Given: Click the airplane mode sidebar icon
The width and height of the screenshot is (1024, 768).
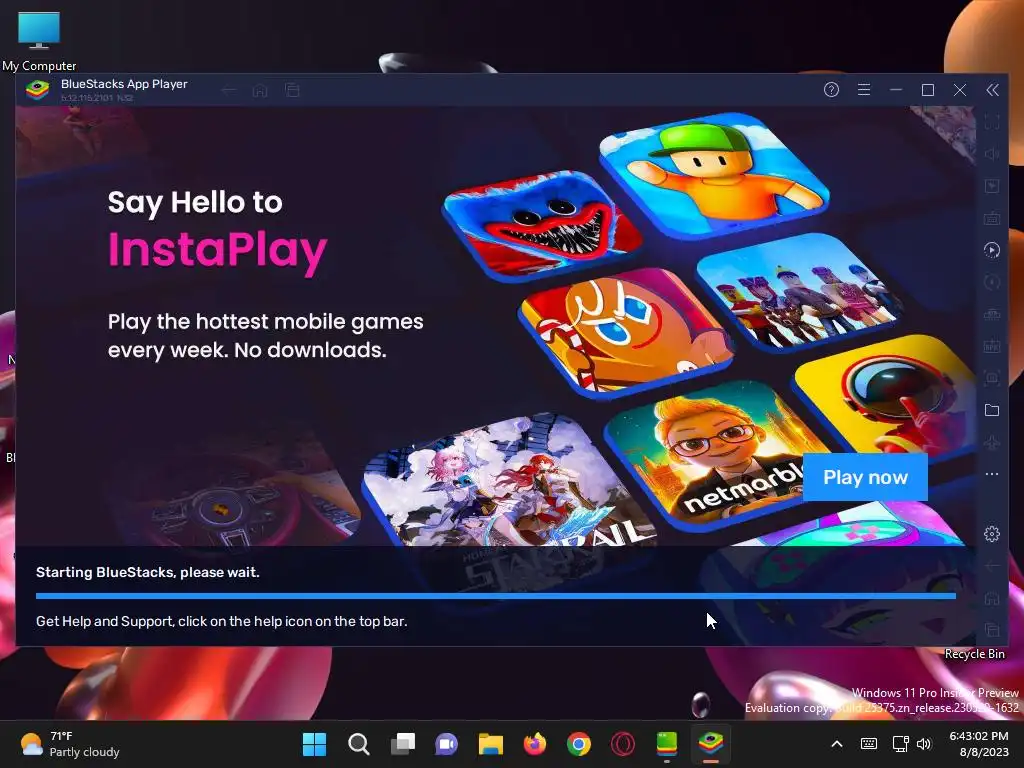Looking at the screenshot, I should click(991, 442).
